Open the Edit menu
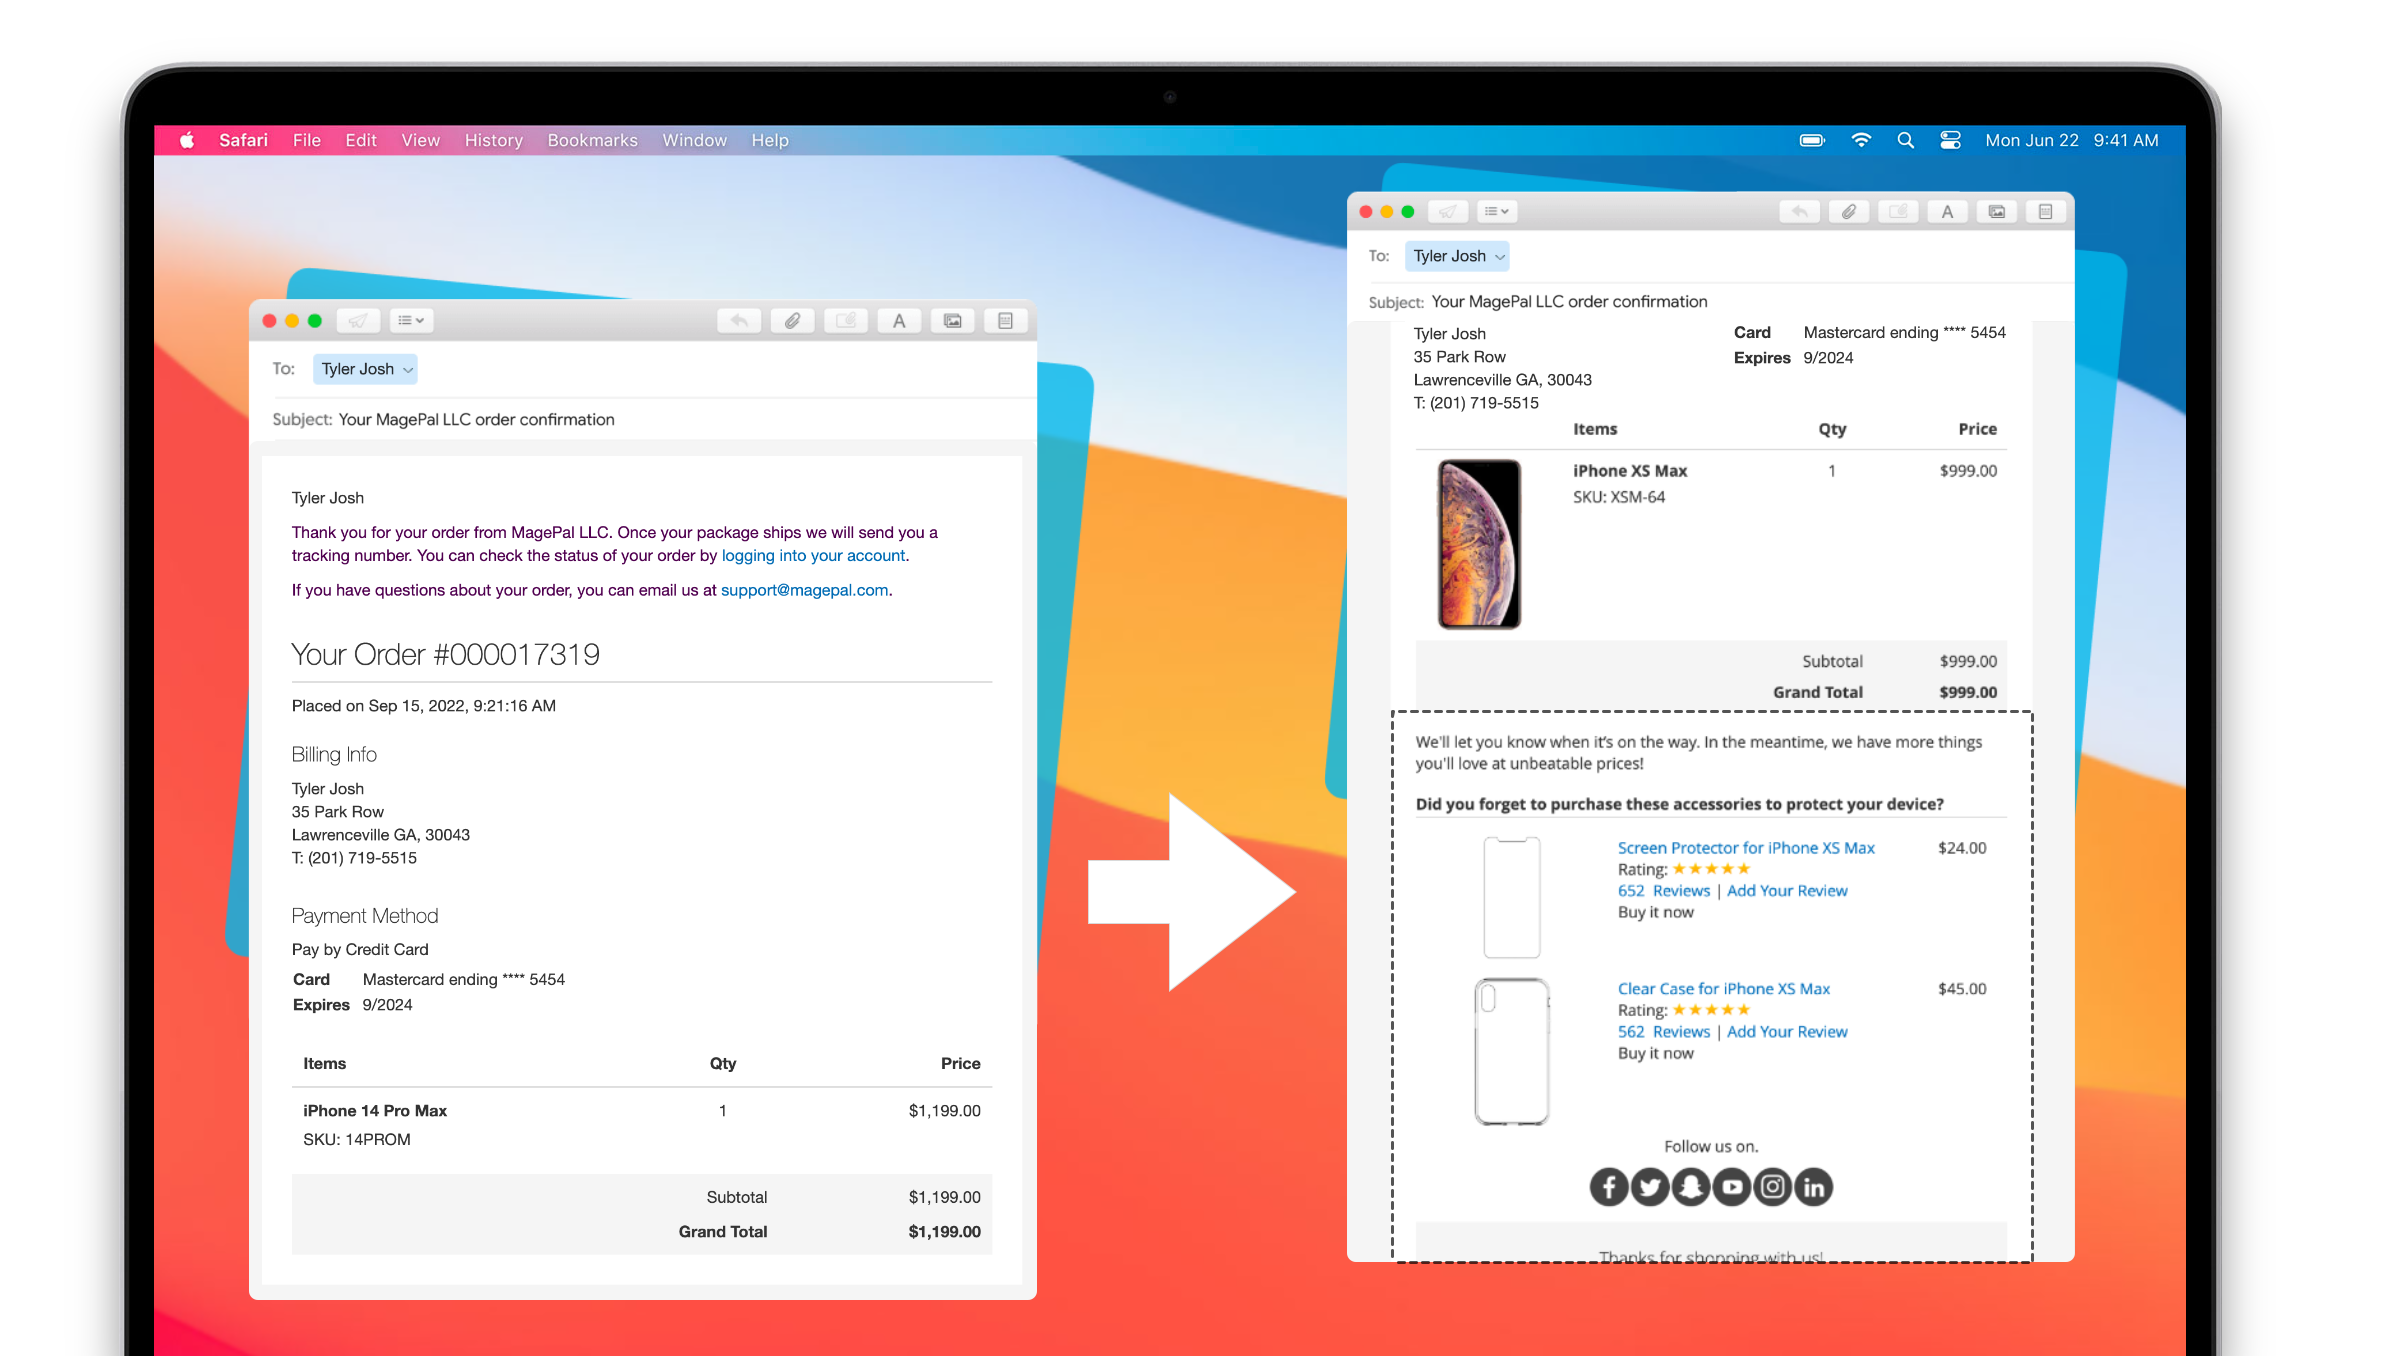Viewport: 2397px width, 1356px height. pos(360,140)
